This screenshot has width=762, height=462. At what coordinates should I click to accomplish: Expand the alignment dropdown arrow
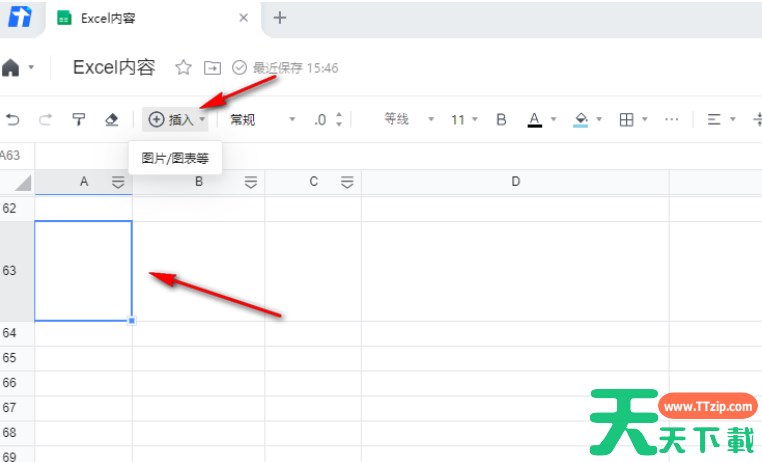733,119
